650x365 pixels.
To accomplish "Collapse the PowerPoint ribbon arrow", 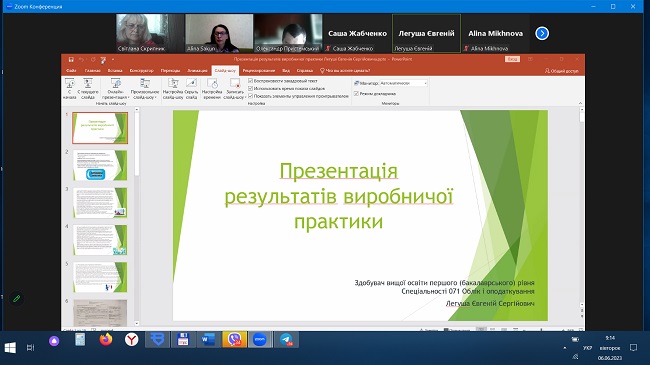I will point(580,103).
